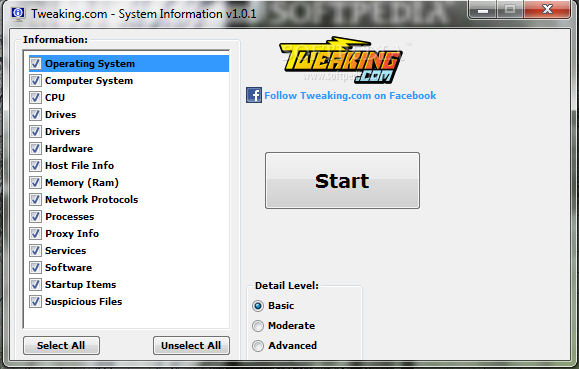This screenshot has width=579, height=369.
Task: Uncheck the Computer System checkbox
Action: pyautogui.click(x=35, y=81)
